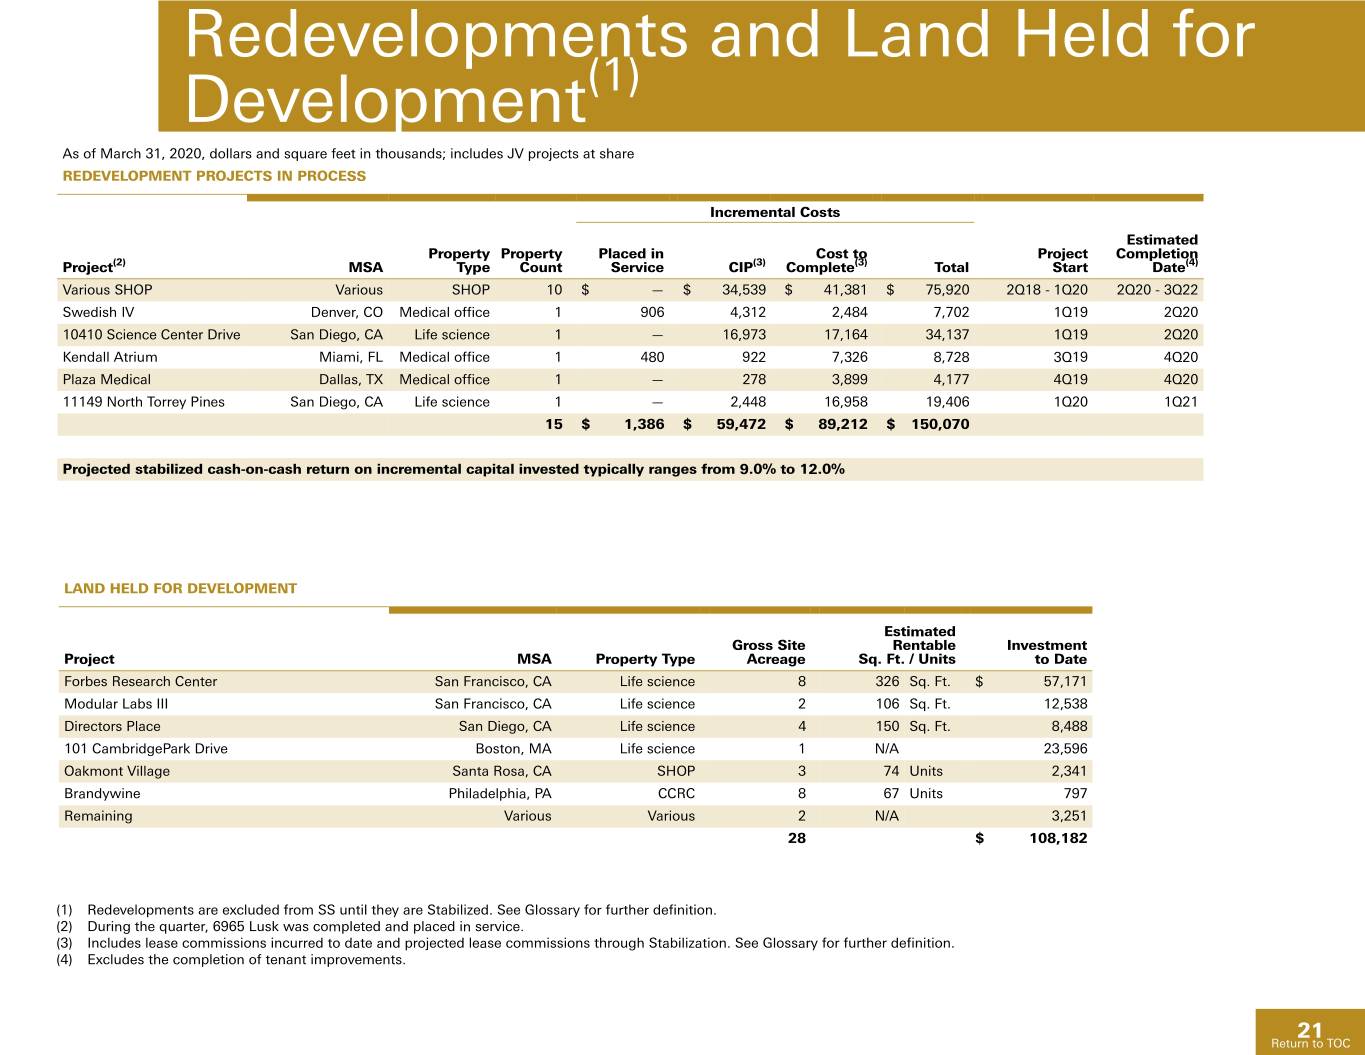The height and width of the screenshot is (1055, 1365).
Task: Click the total 150,070 cell
Action: pyautogui.click(x=939, y=424)
